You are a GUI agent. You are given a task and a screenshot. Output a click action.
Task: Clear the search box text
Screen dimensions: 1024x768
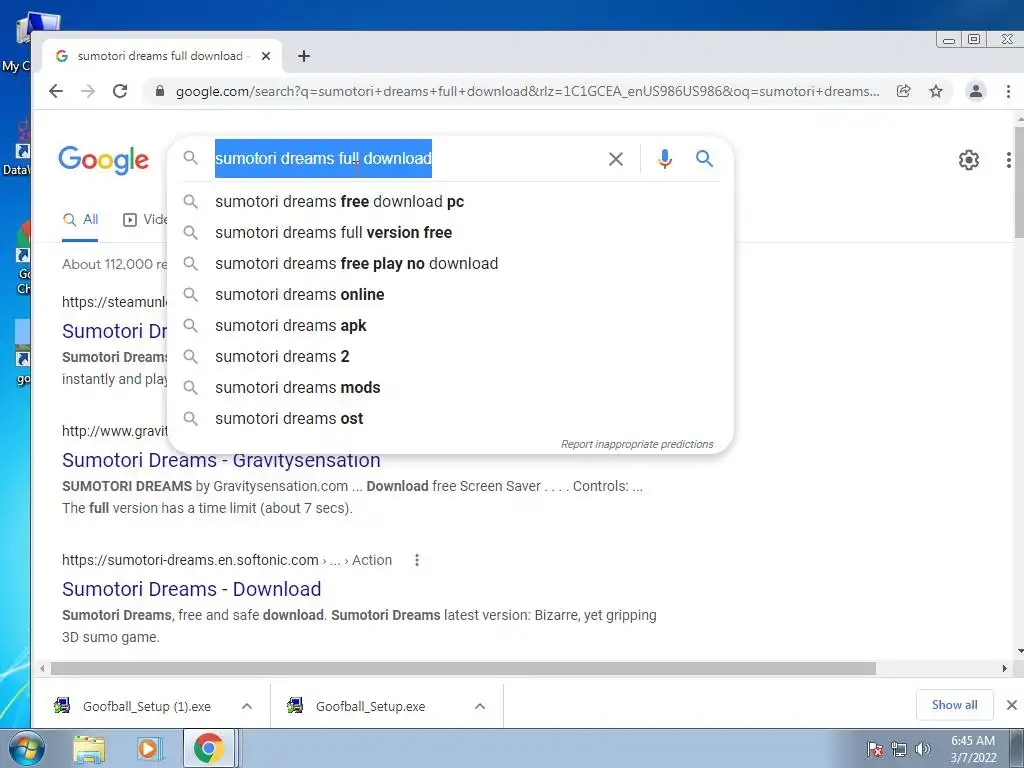(616, 159)
